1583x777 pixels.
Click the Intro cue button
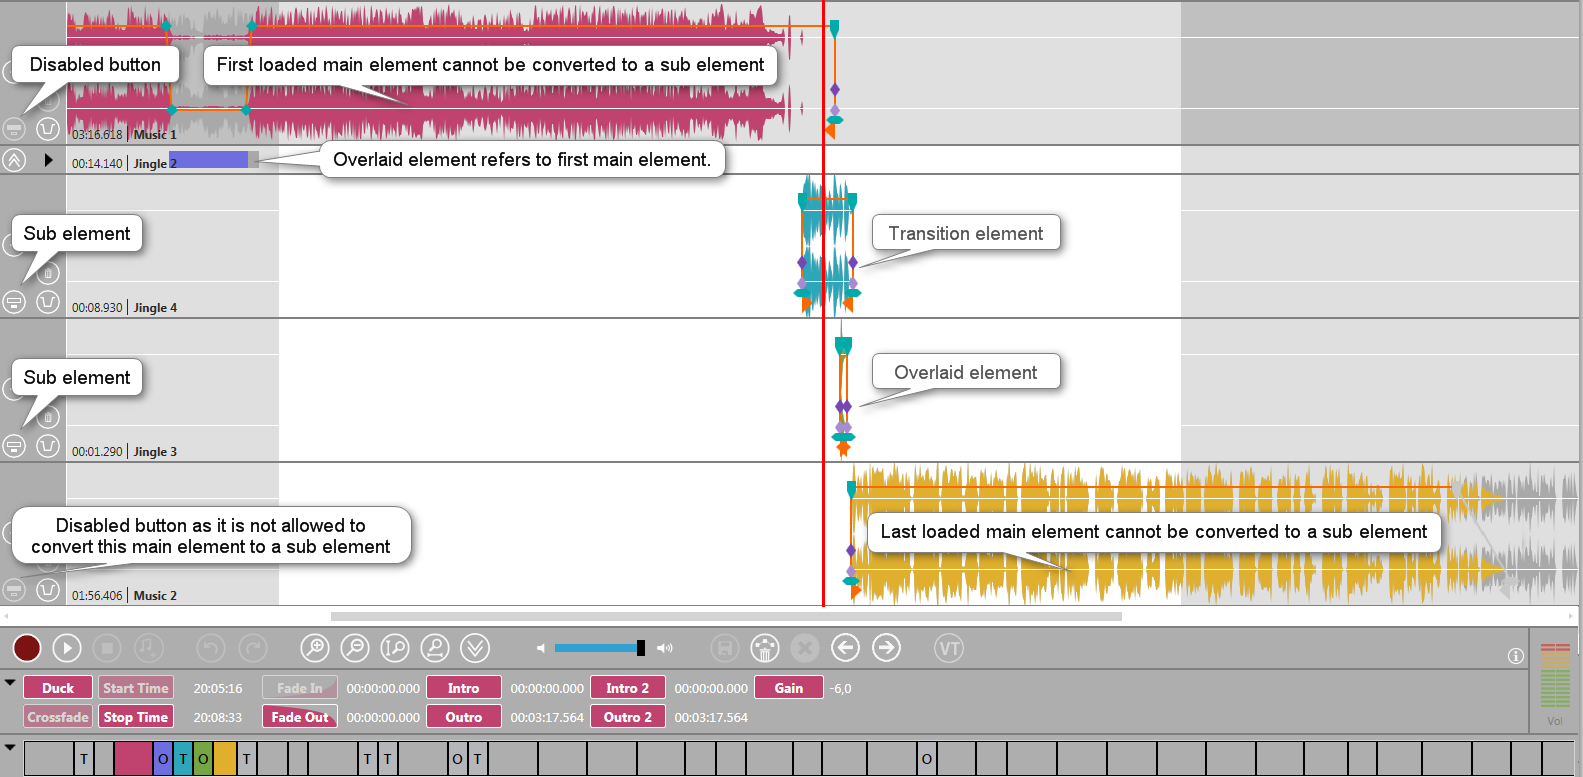click(463, 688)
